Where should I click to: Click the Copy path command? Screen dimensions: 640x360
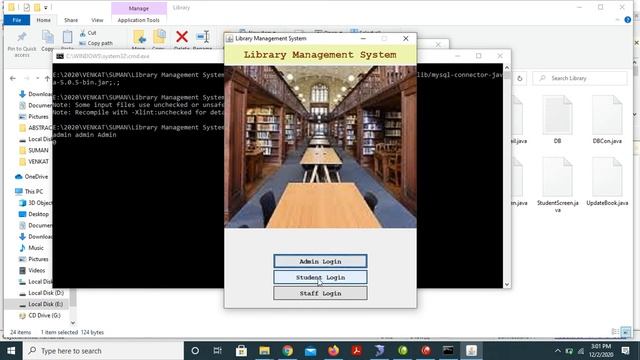(x=96, y=43)
